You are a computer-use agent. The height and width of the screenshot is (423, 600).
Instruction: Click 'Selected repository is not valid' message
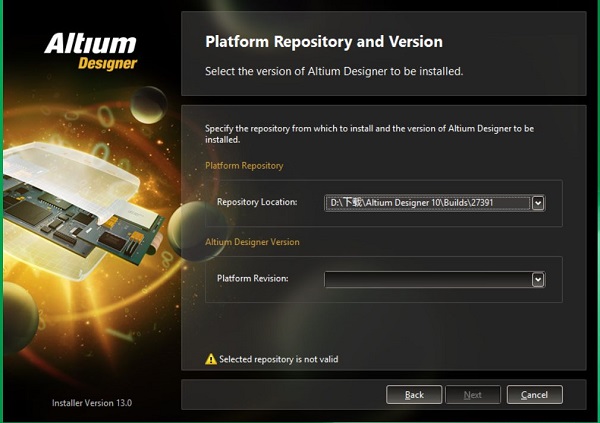click(279, 359)
